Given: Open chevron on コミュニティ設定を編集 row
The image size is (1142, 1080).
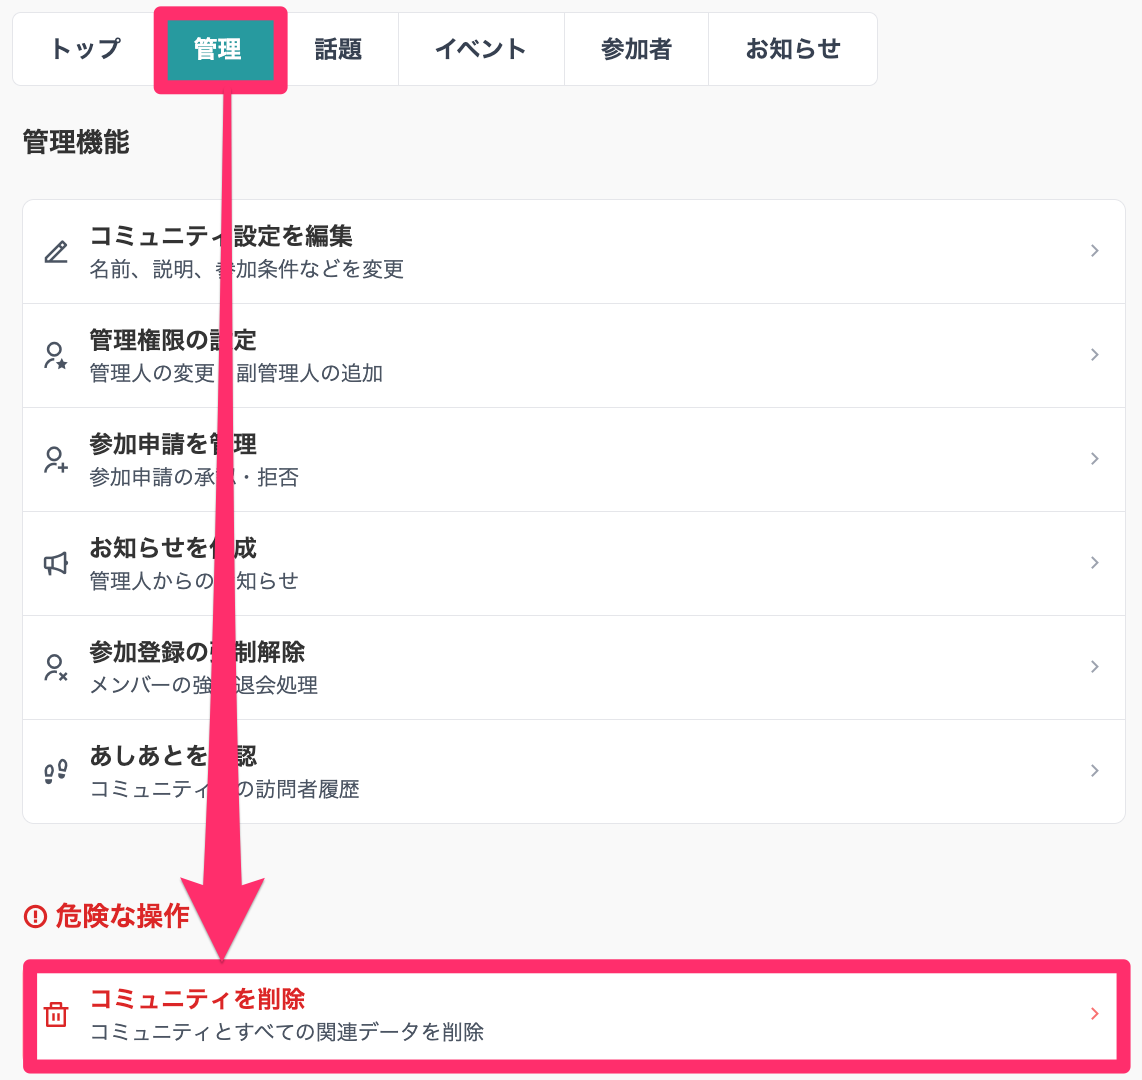Looking at the screenshot, I should [x=1094, y=251].
